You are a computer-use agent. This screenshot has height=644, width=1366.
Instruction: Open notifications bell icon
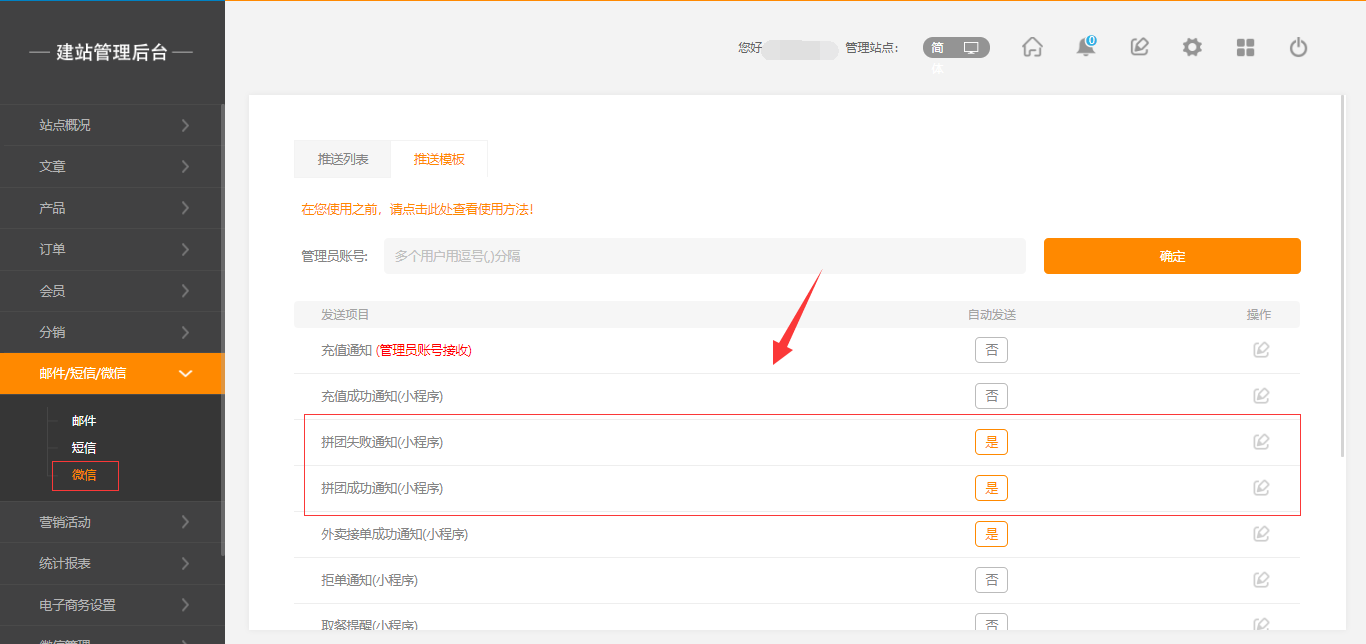(x=1085, y=47)
